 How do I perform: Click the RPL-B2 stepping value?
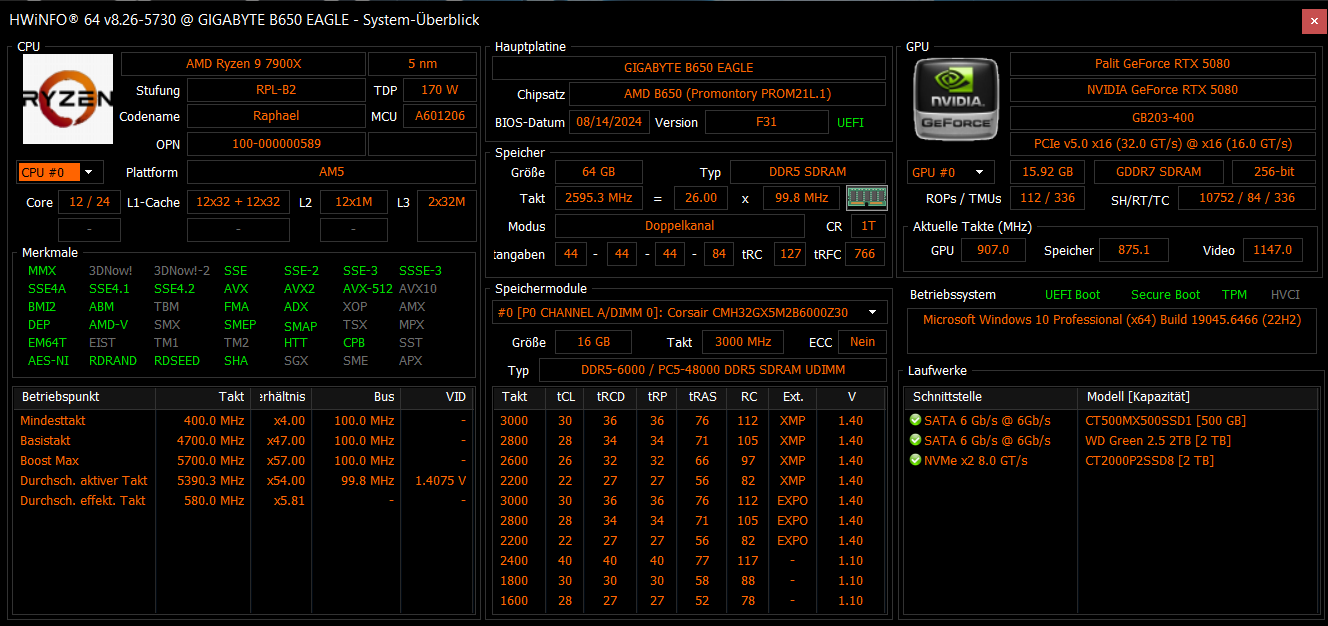click(x=276, y=90)
